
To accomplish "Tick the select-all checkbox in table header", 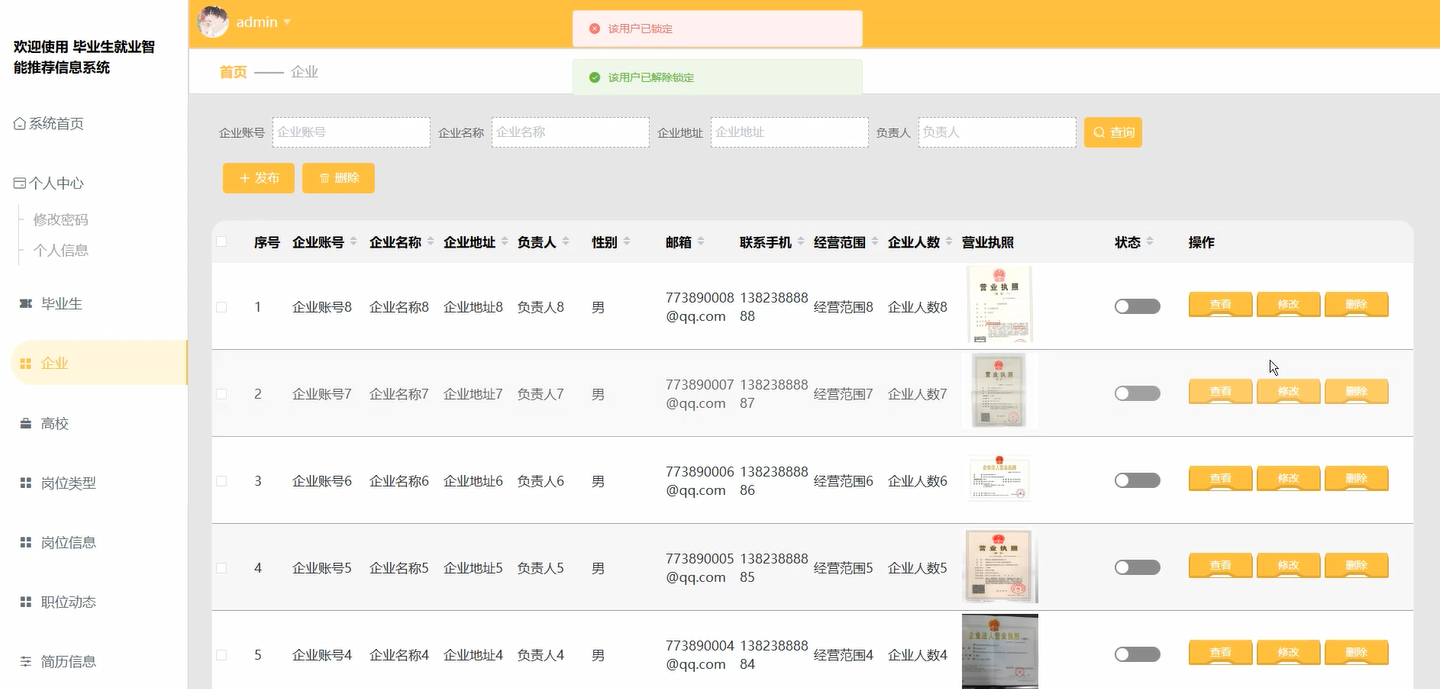I will click(222, 242).
